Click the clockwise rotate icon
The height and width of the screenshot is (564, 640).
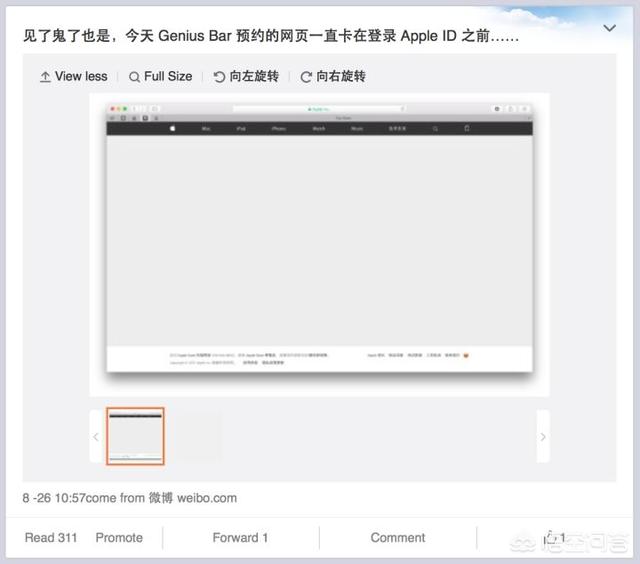click(x=306, y=77)
